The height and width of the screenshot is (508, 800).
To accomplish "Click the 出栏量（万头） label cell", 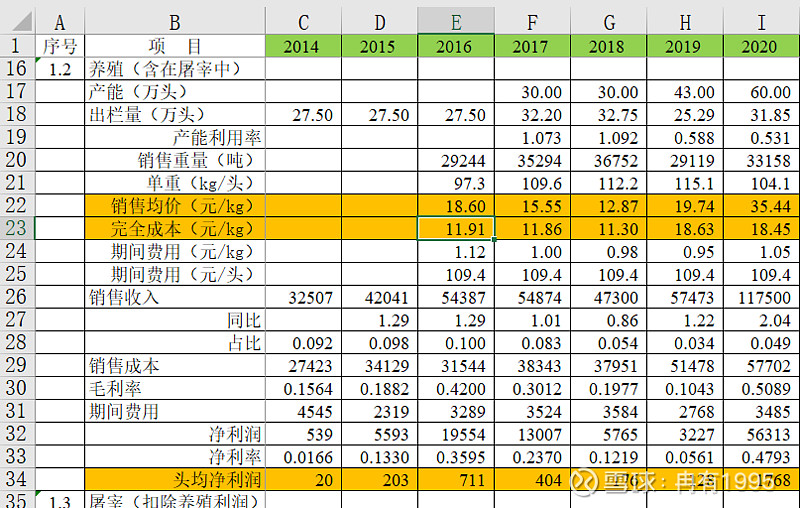I will pos(175,114).
